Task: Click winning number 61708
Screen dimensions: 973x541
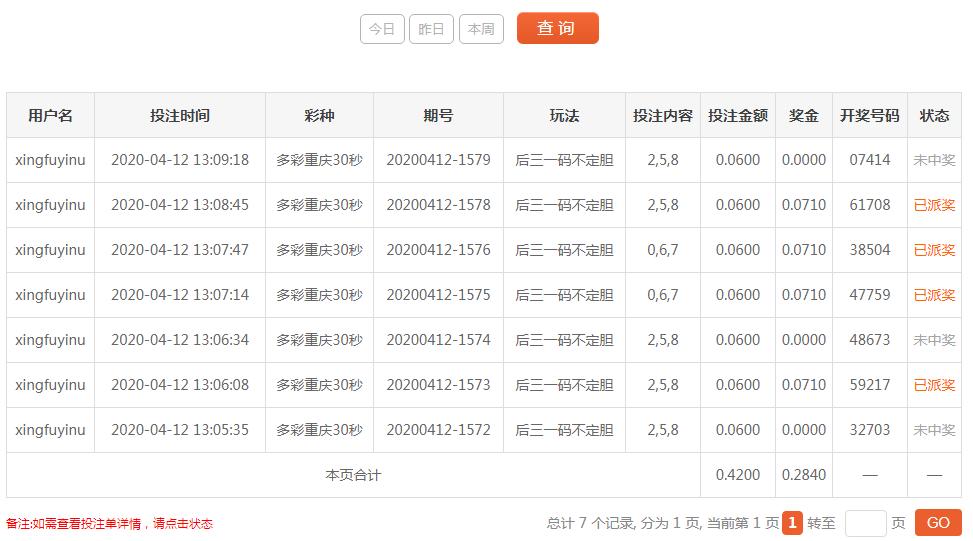Action: click(x=869, y=205)
